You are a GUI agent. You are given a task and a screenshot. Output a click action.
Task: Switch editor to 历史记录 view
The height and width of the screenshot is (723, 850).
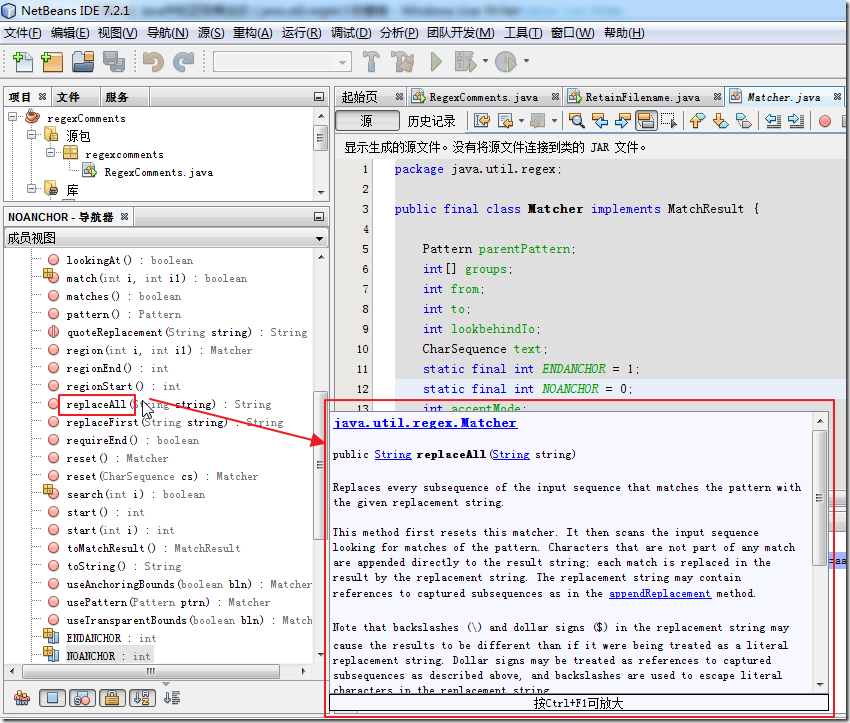coord(431,121)
